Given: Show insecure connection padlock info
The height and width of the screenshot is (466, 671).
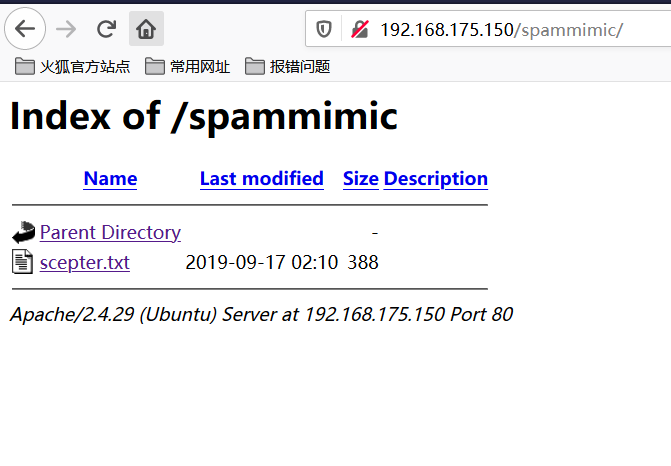Looking at the screenshot, I should point(360,29).
